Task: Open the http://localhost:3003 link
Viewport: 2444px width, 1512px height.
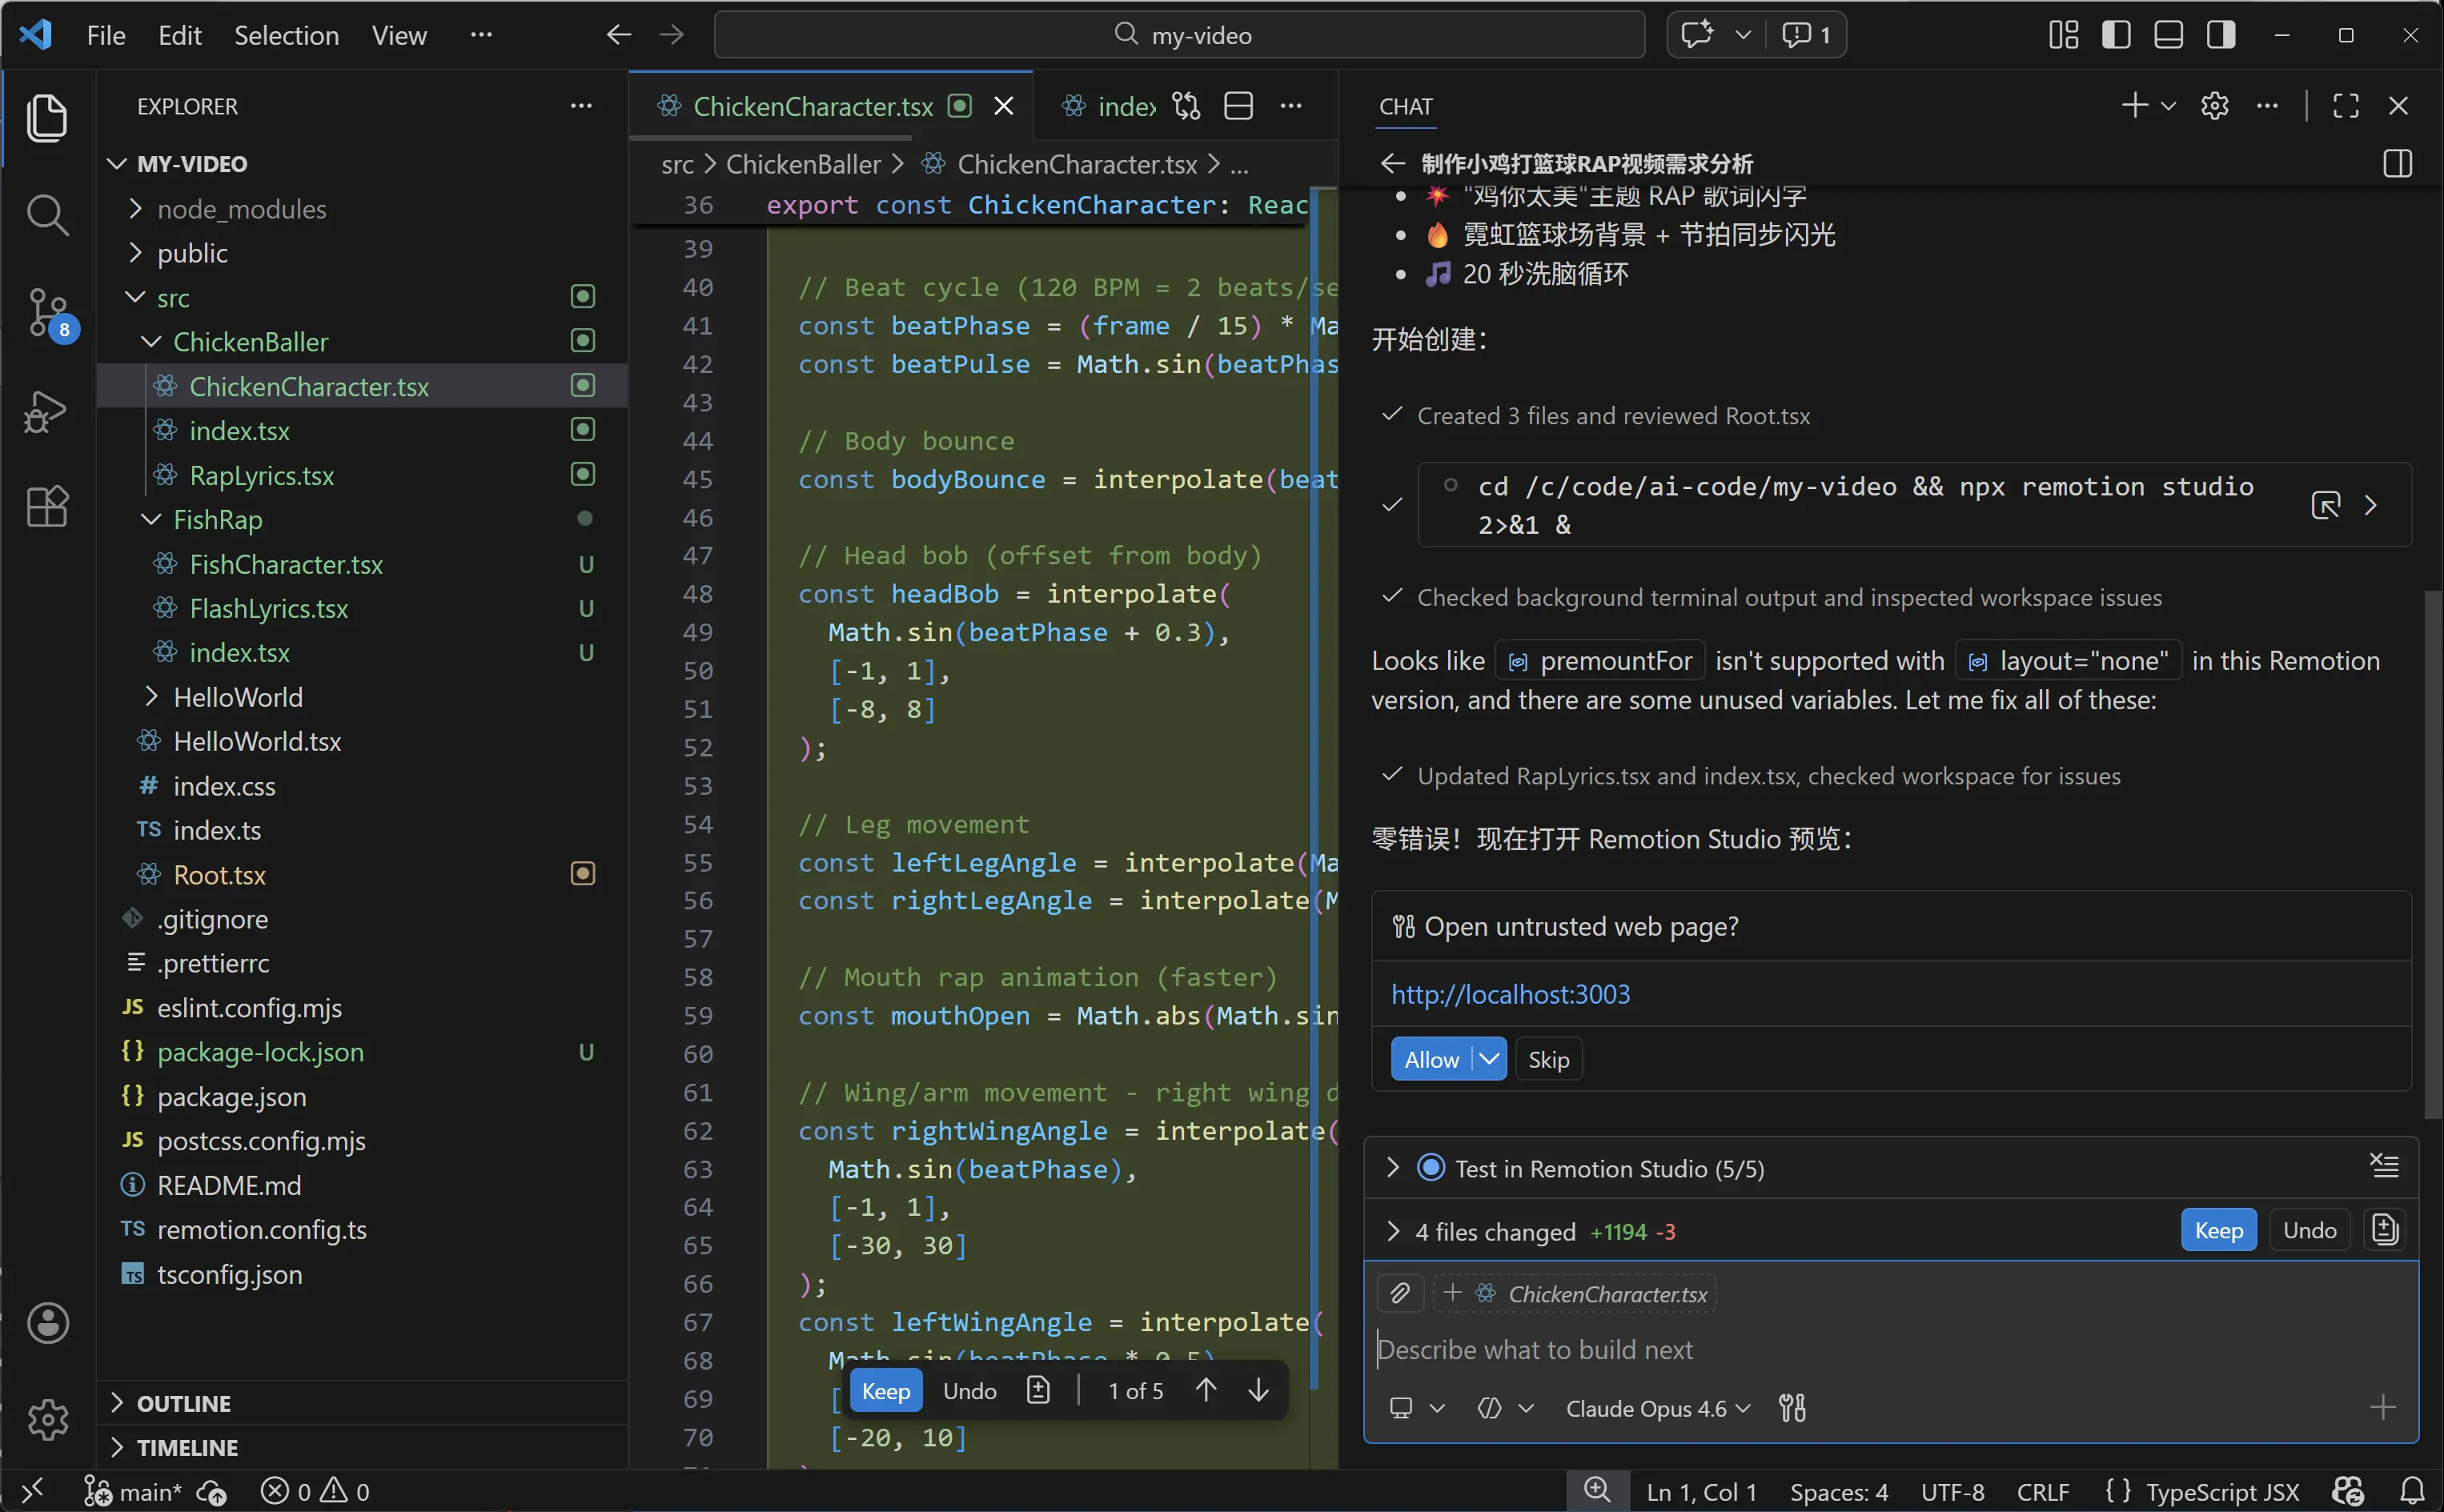Action: [x=1510, y=994]
